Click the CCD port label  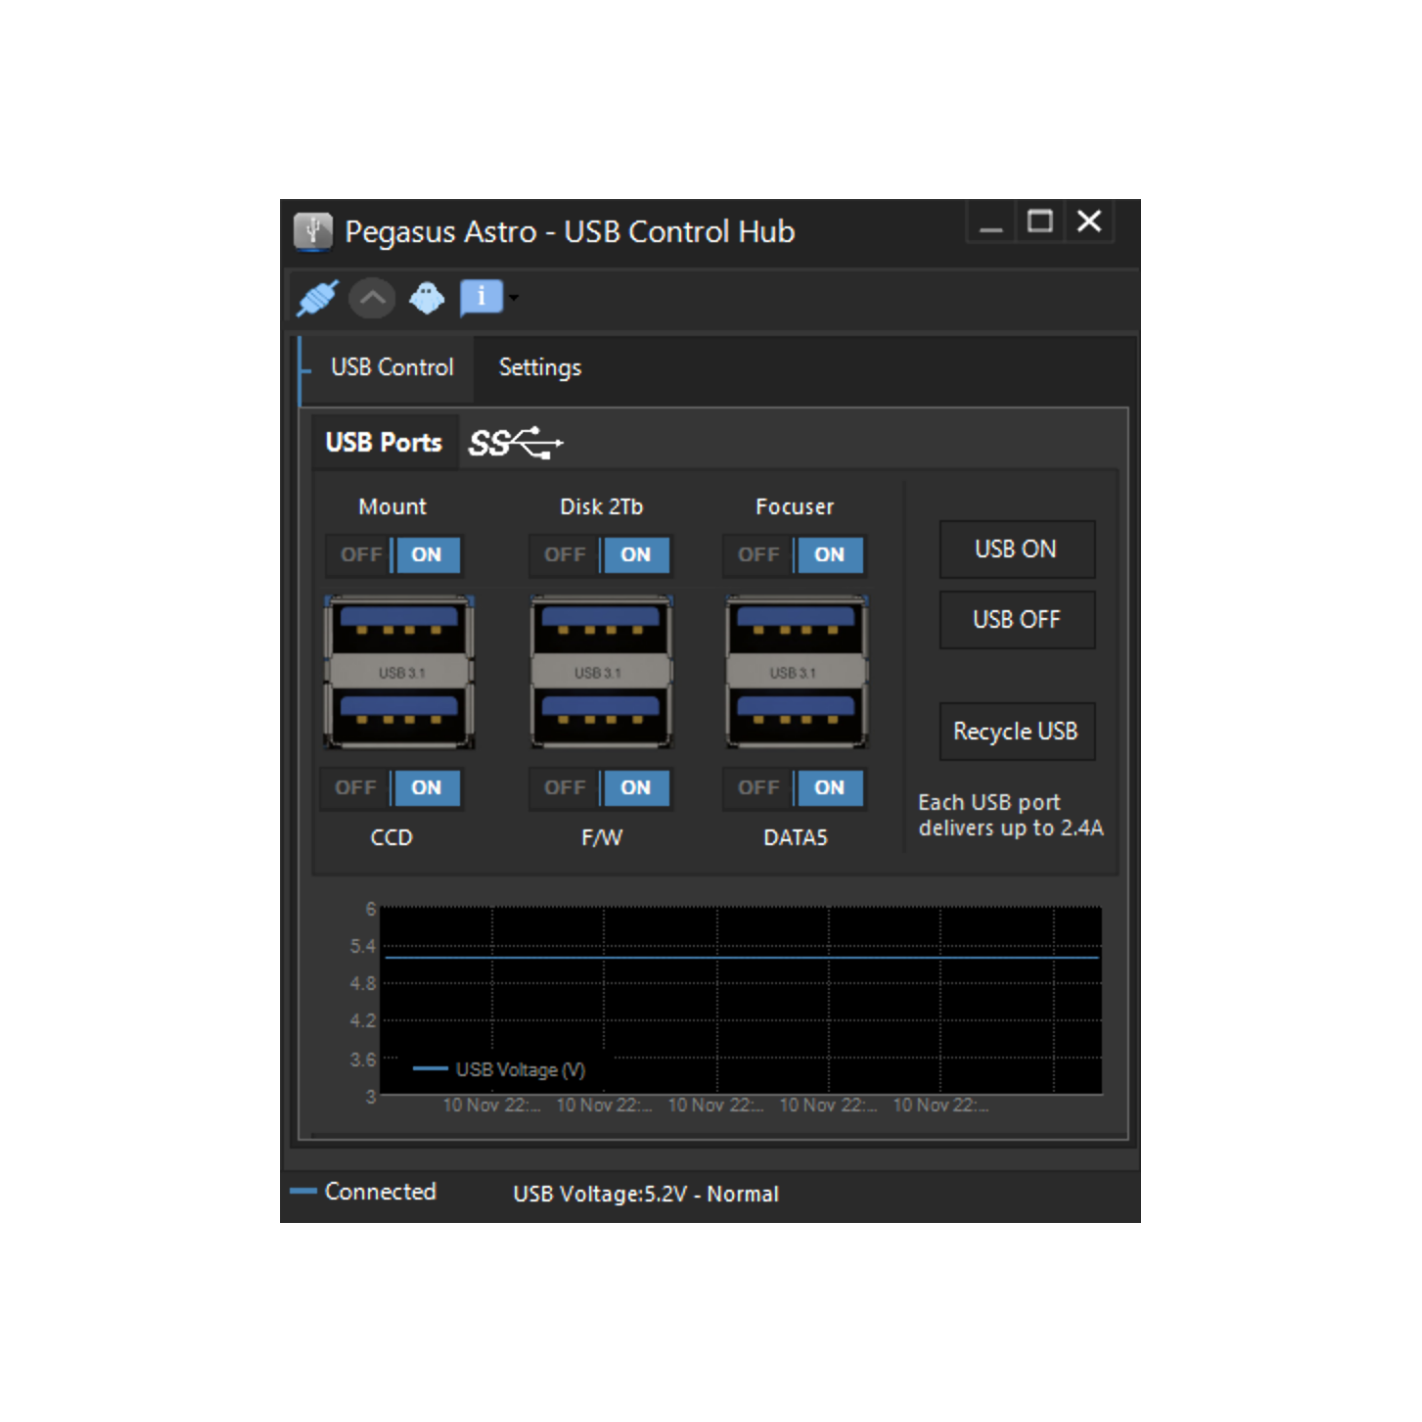point(392,838)
